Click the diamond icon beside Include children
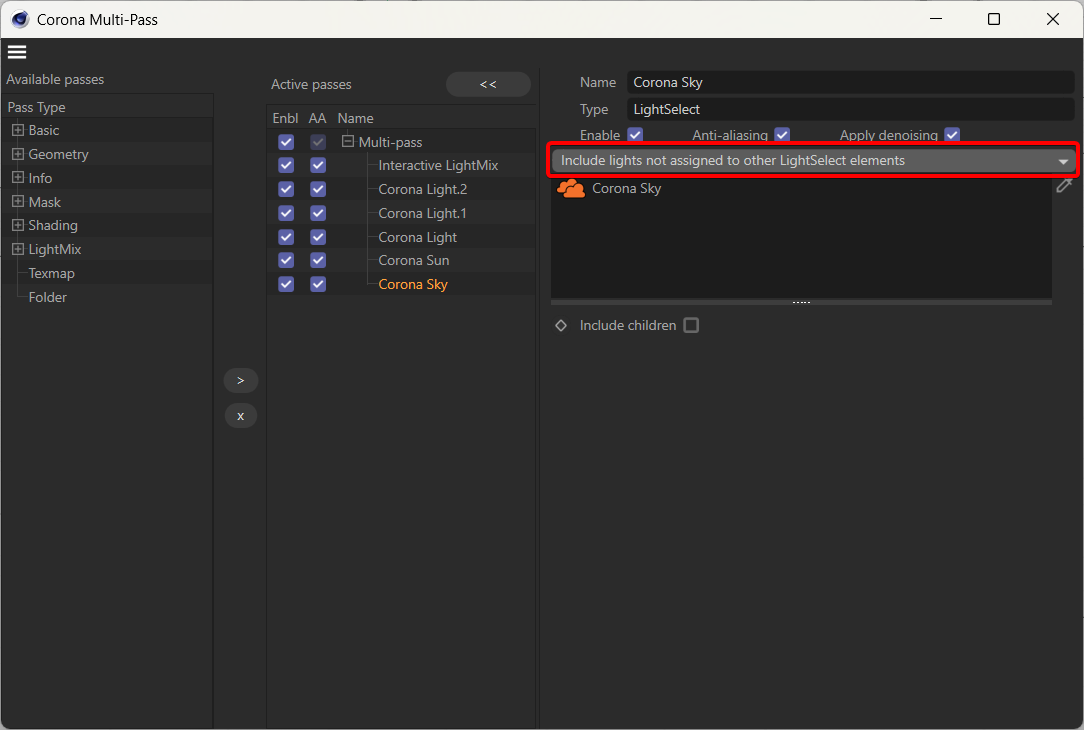This screenshot has width=1084, height=730. pyautogui.click(x=561, y=324)
